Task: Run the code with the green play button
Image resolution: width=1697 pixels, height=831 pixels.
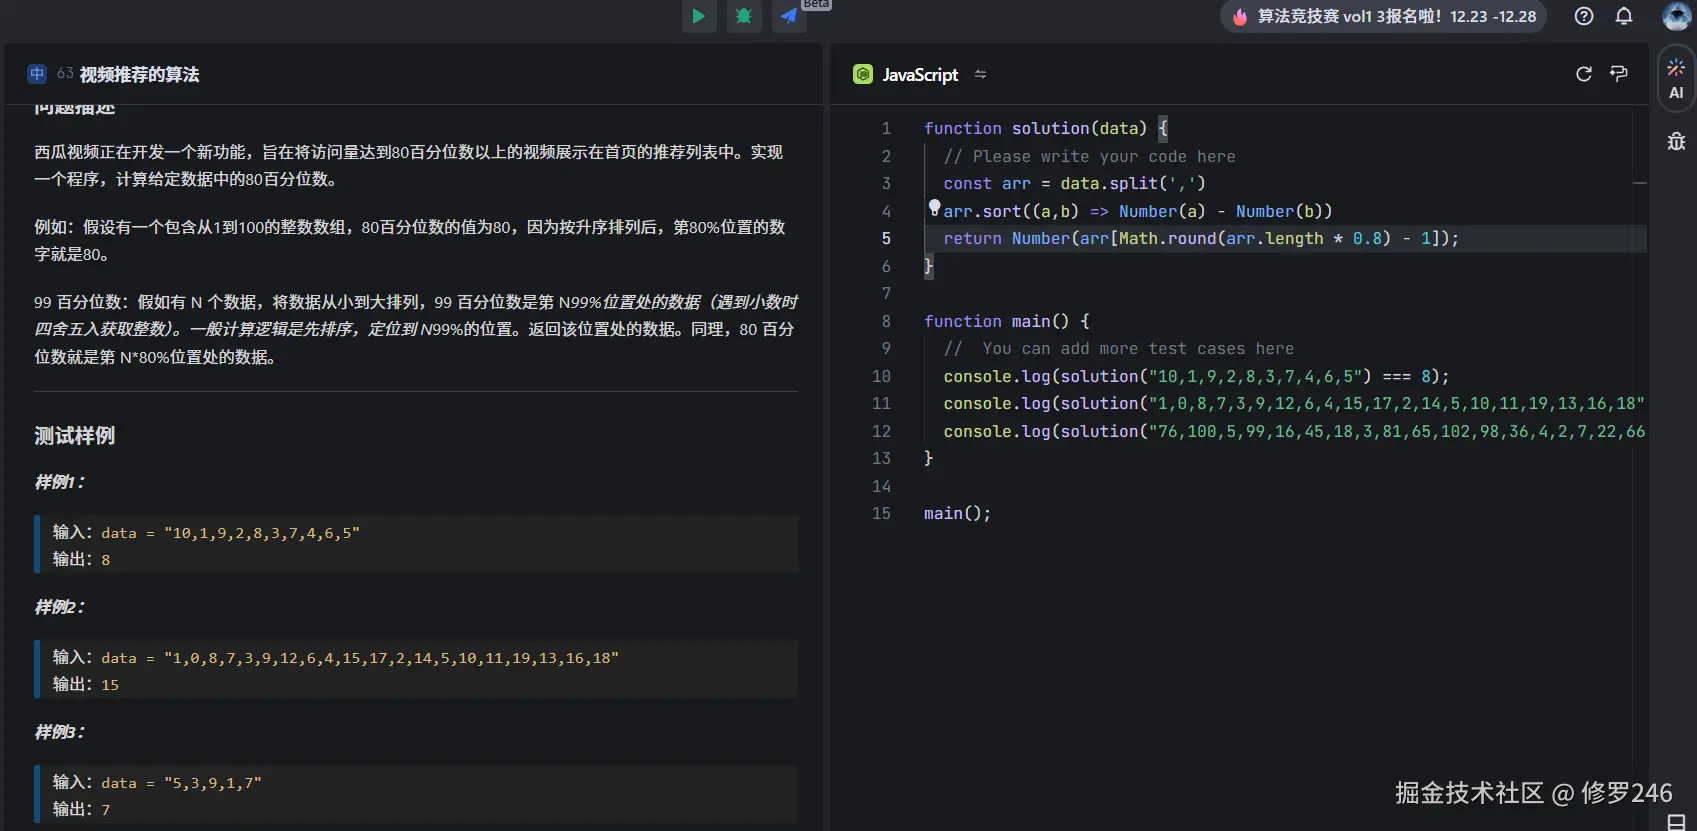Action: tap(699, 16)
